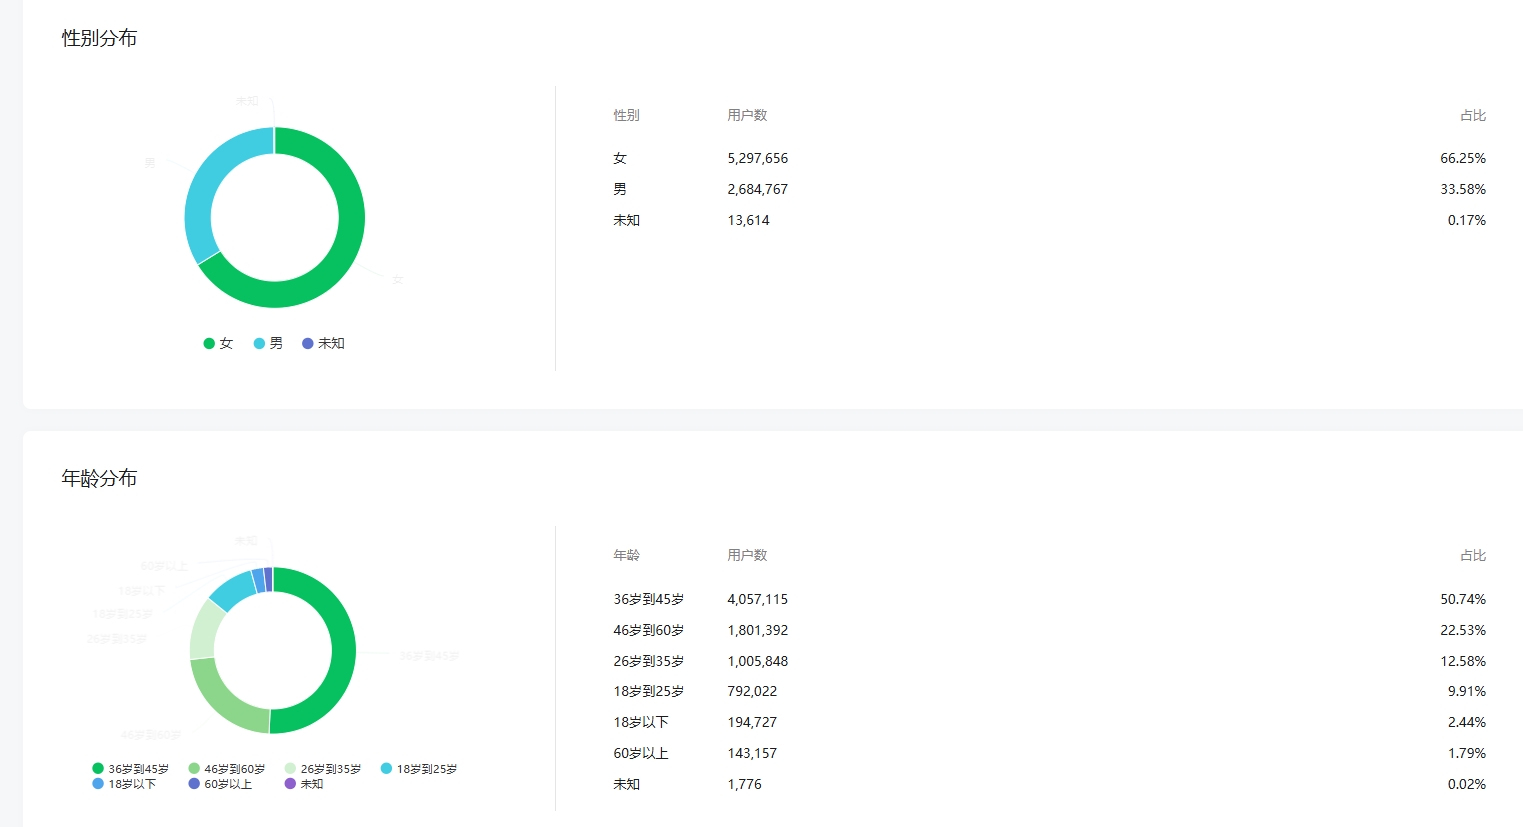Click the user count 5,297,656

(757, 158)
